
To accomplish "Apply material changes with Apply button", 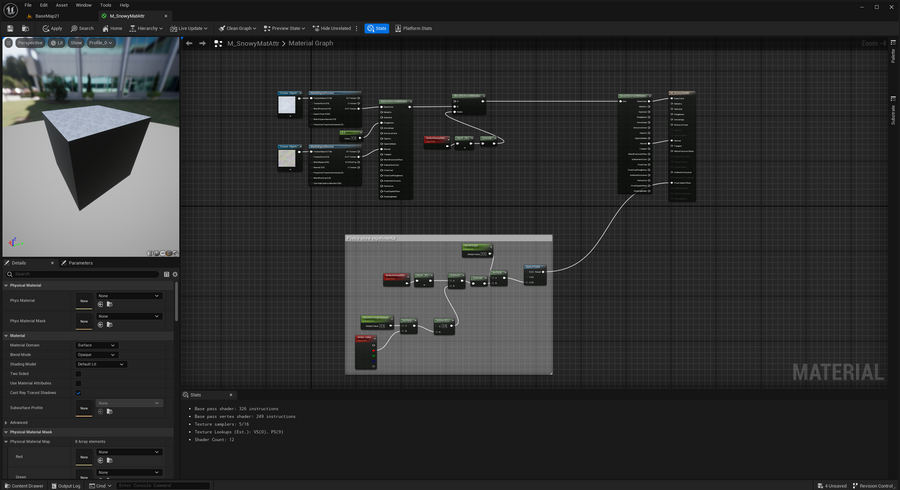I will [x=52, y=28].
